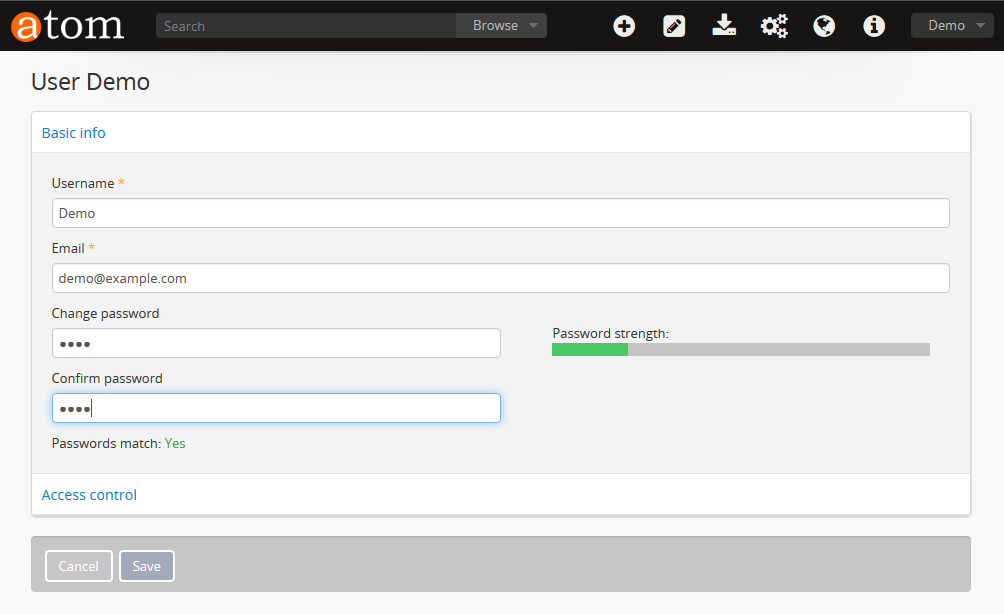Screen dimensions: 1004x614
Task: Open the Browse dropdown next to search
Action: click(x=501, y=25)
